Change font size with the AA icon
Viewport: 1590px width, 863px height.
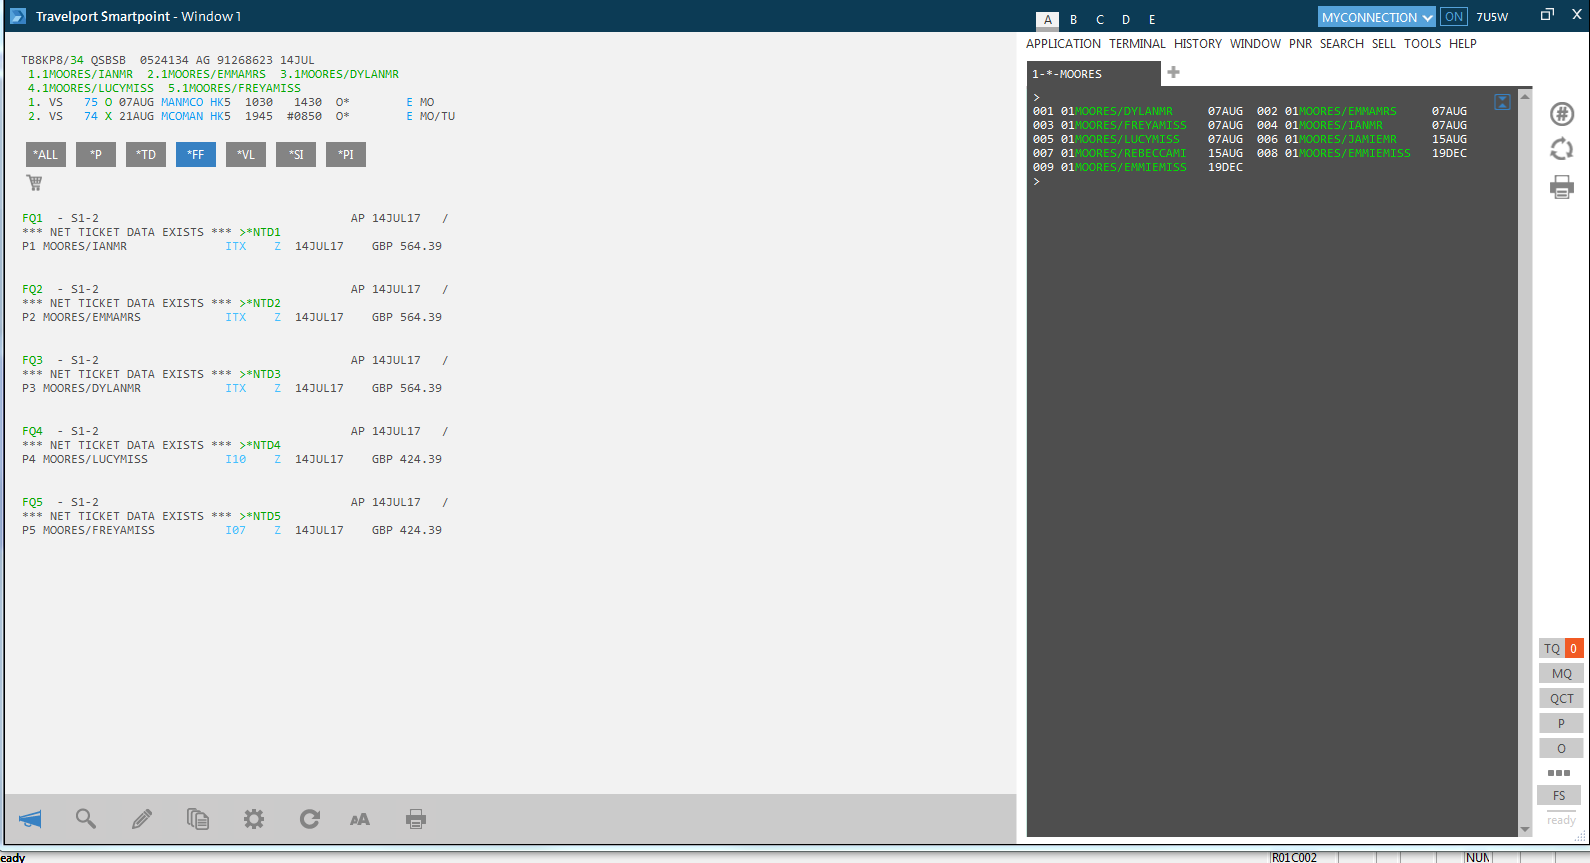pyautogui.click(x=360, y=819)
